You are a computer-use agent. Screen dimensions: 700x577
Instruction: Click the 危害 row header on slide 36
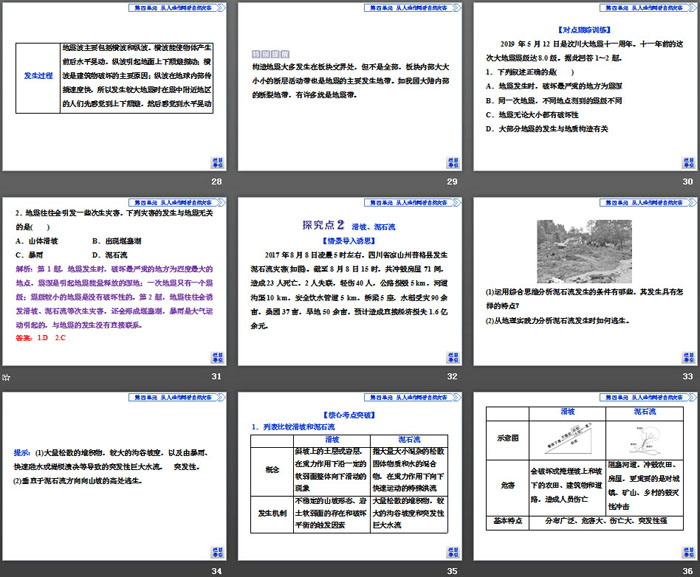pyautogui.click(x=508, y=485)
